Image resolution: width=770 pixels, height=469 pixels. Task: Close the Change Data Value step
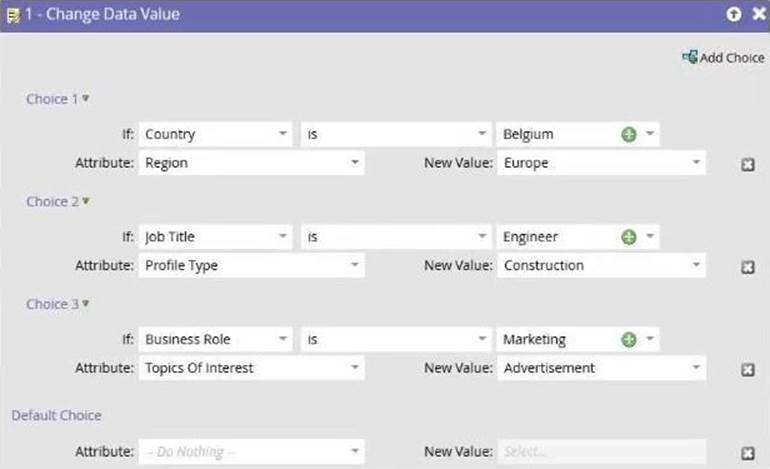[755, 14]
